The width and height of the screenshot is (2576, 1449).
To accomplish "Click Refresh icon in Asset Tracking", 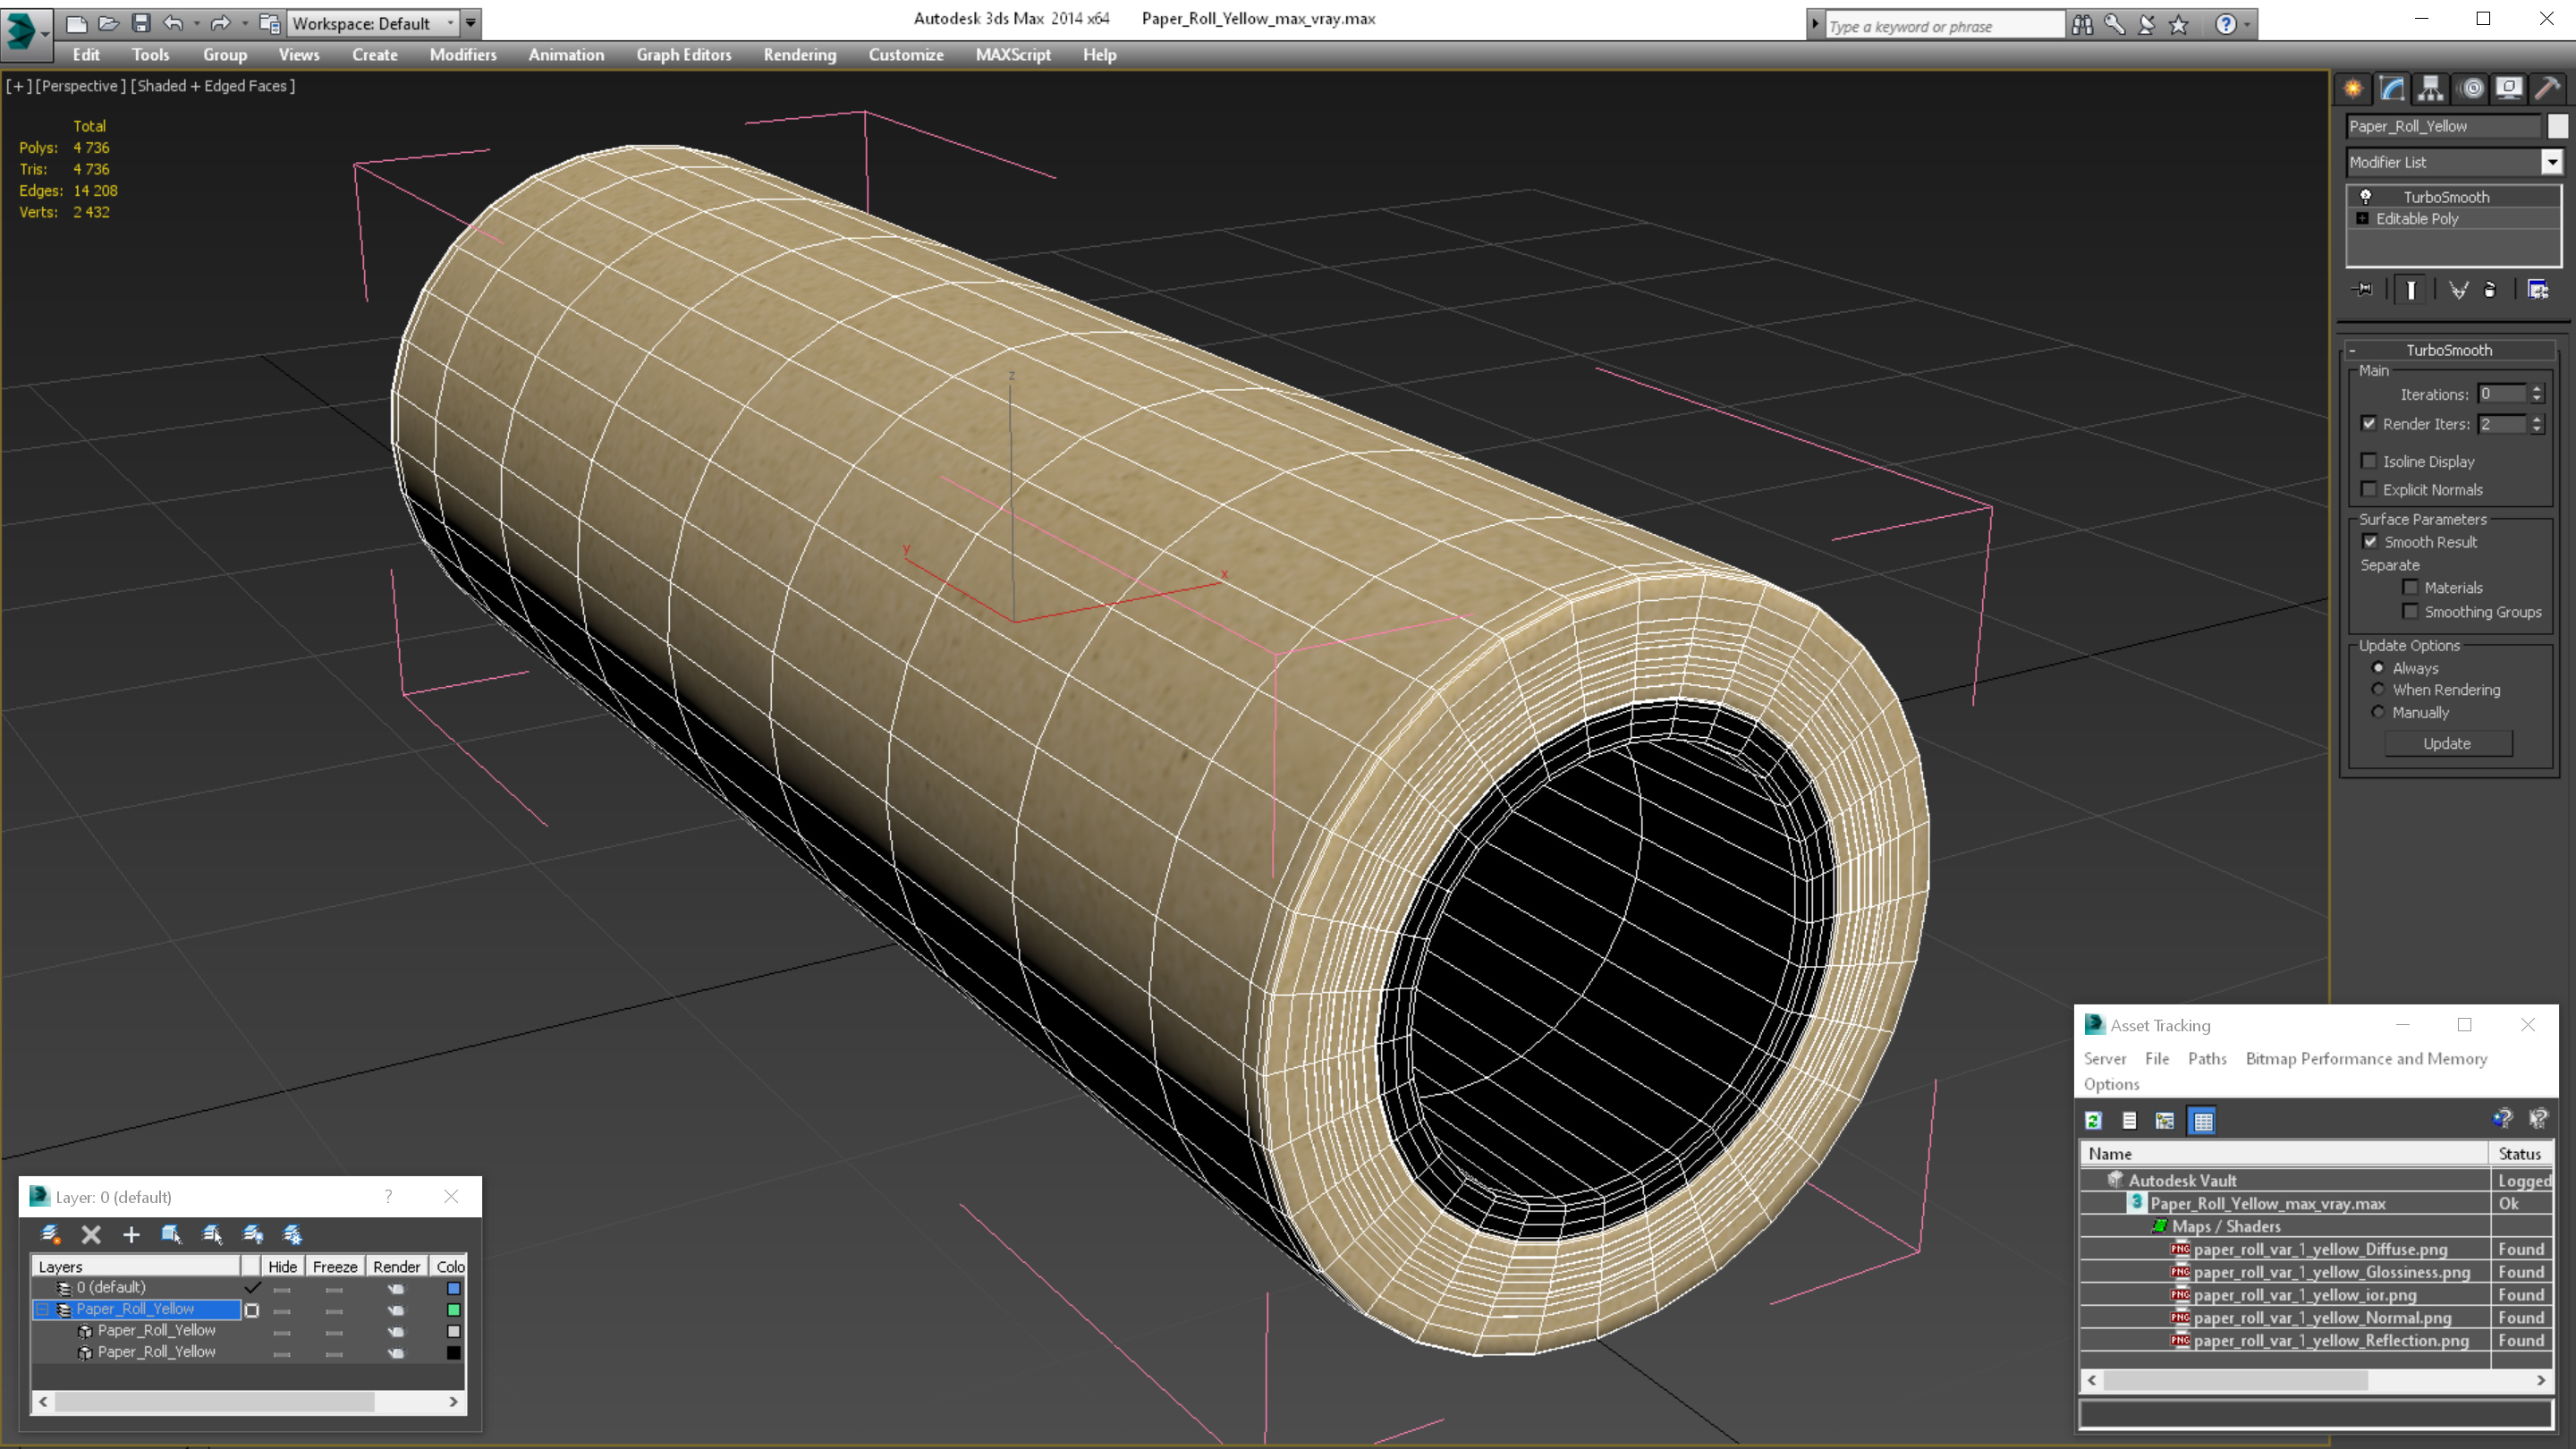I will (x=2093, y=1121).
